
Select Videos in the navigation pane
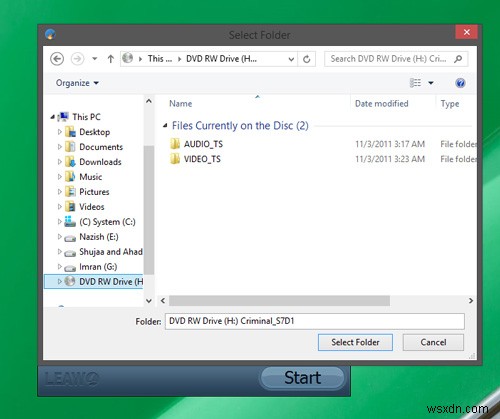click(92, 207)
